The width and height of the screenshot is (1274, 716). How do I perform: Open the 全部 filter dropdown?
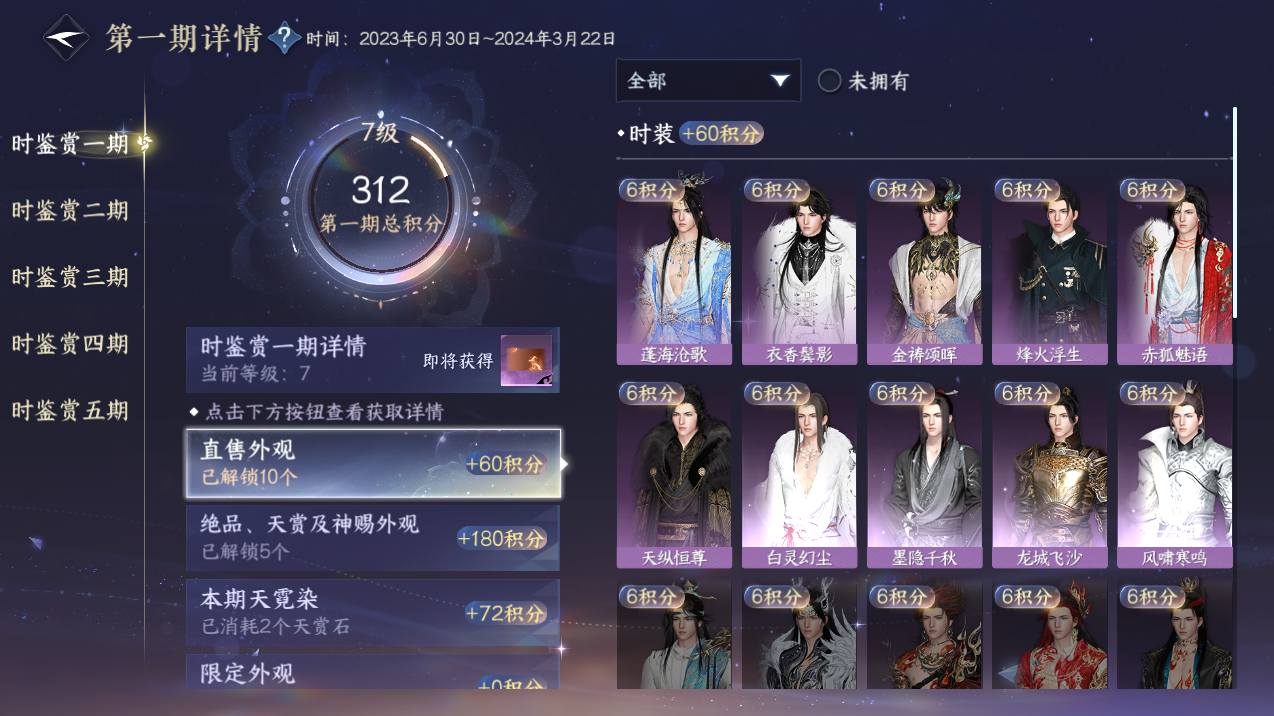pos(708,81)
